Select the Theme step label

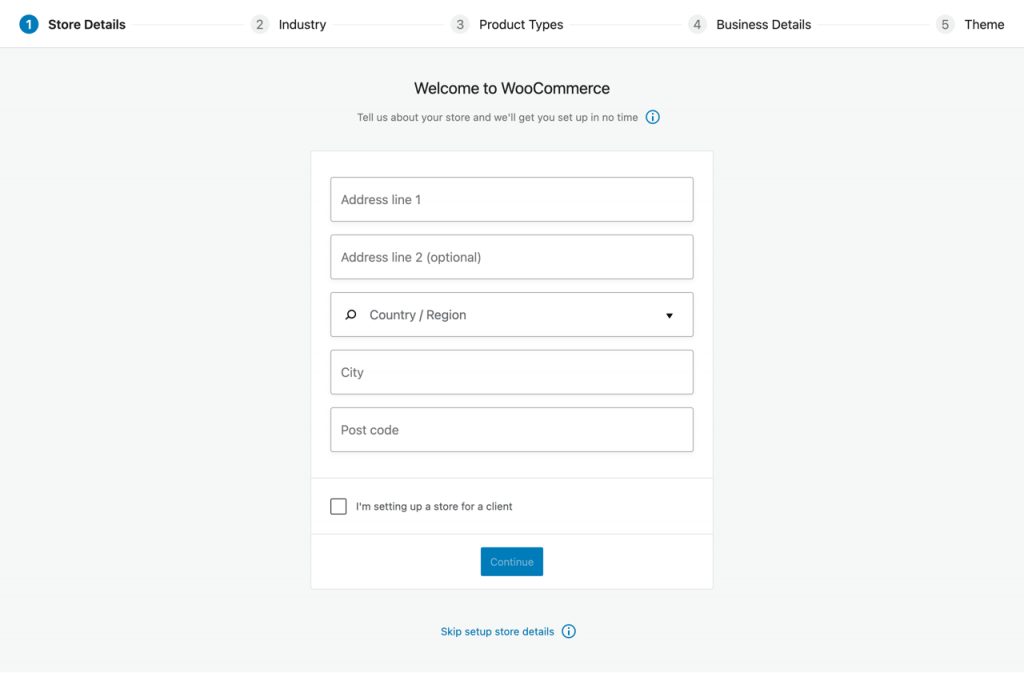(x=985, y=24)
